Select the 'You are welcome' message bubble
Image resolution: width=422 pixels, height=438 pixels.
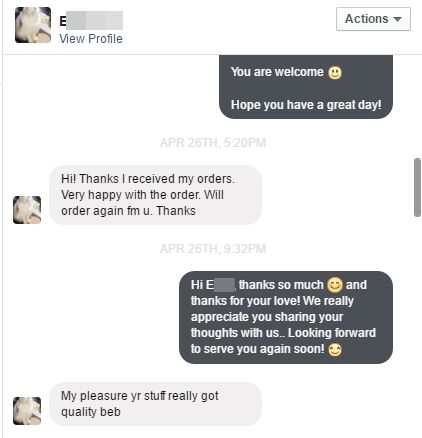(306, 87)
